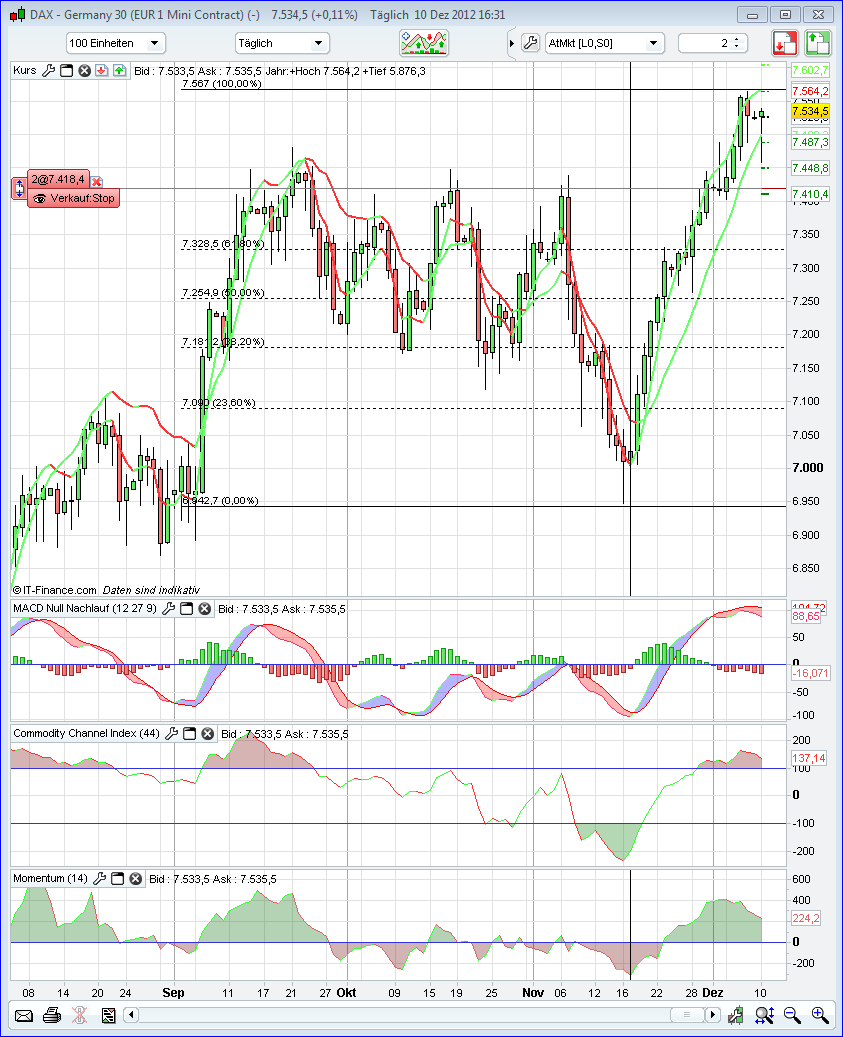This screenshot has width=843, height=1037.
Task: Click the MACD histogram value -16,071
Action: pos(810,673)
